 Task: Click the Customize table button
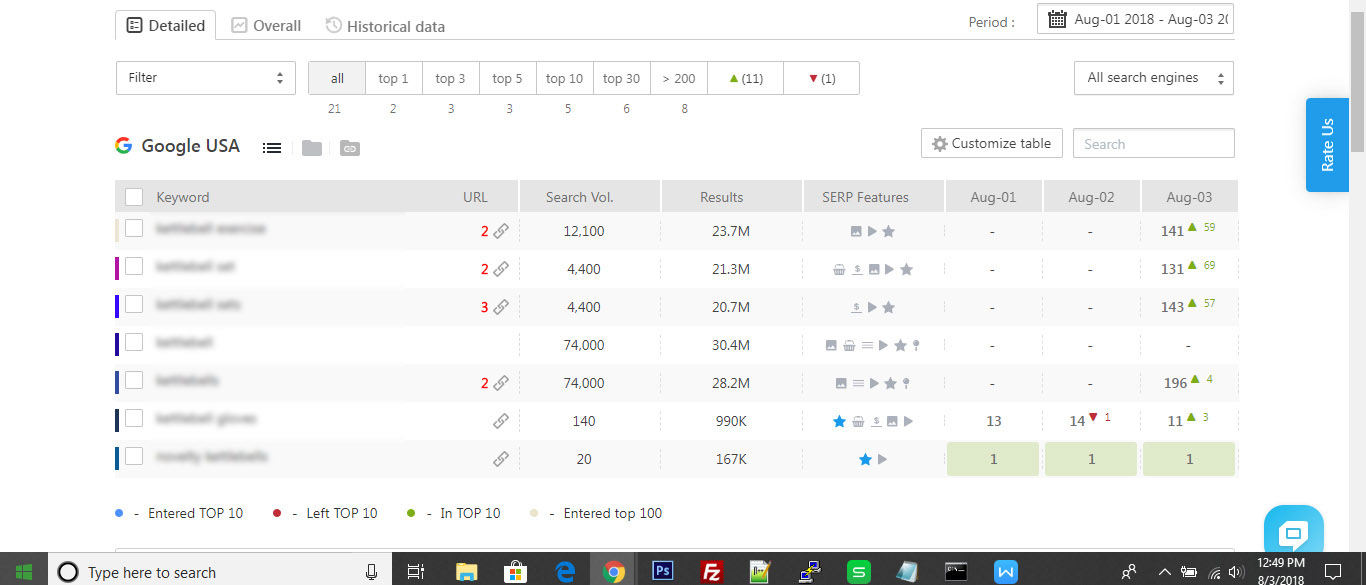click(x=991, y=143)
